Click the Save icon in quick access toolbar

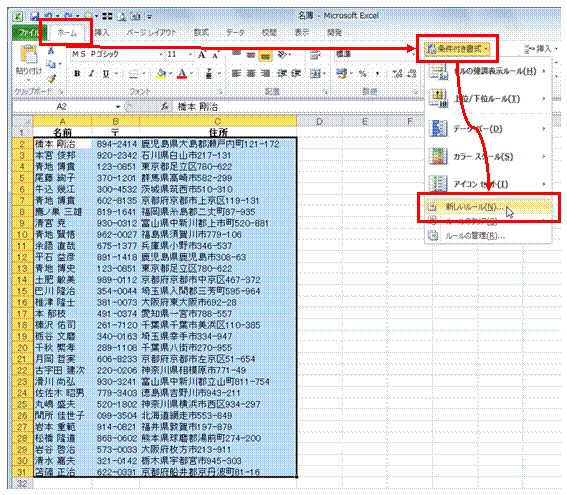(35, 16)
